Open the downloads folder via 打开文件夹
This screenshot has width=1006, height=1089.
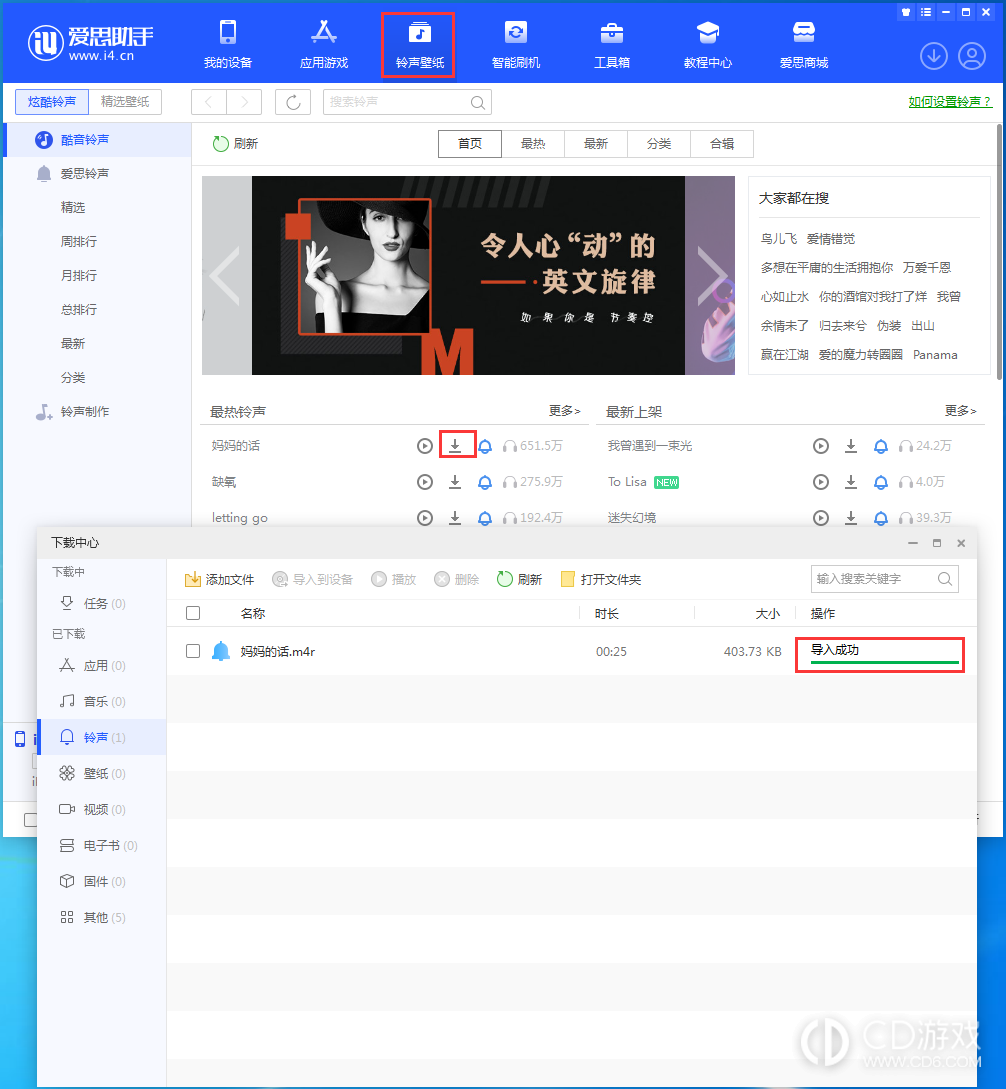pyautogui.click(x=600, y=578)
